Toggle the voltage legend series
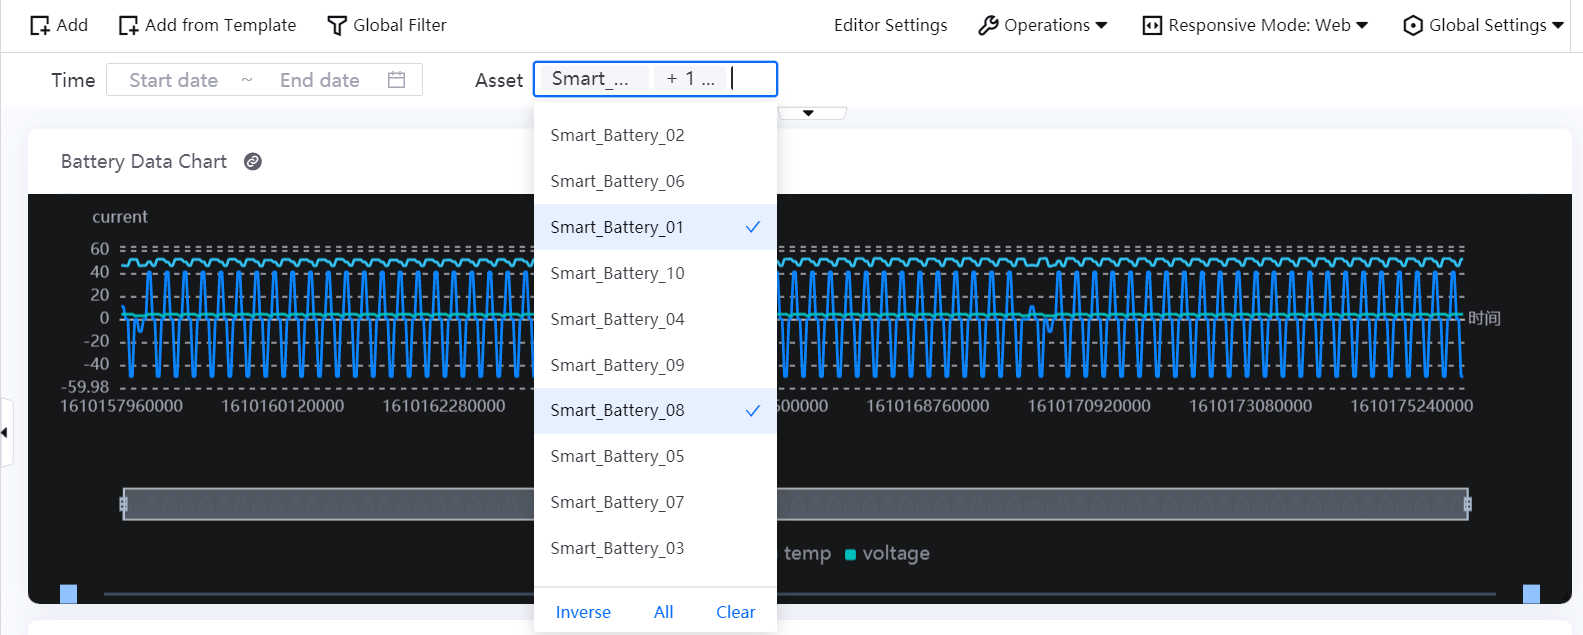 [887, 554]
